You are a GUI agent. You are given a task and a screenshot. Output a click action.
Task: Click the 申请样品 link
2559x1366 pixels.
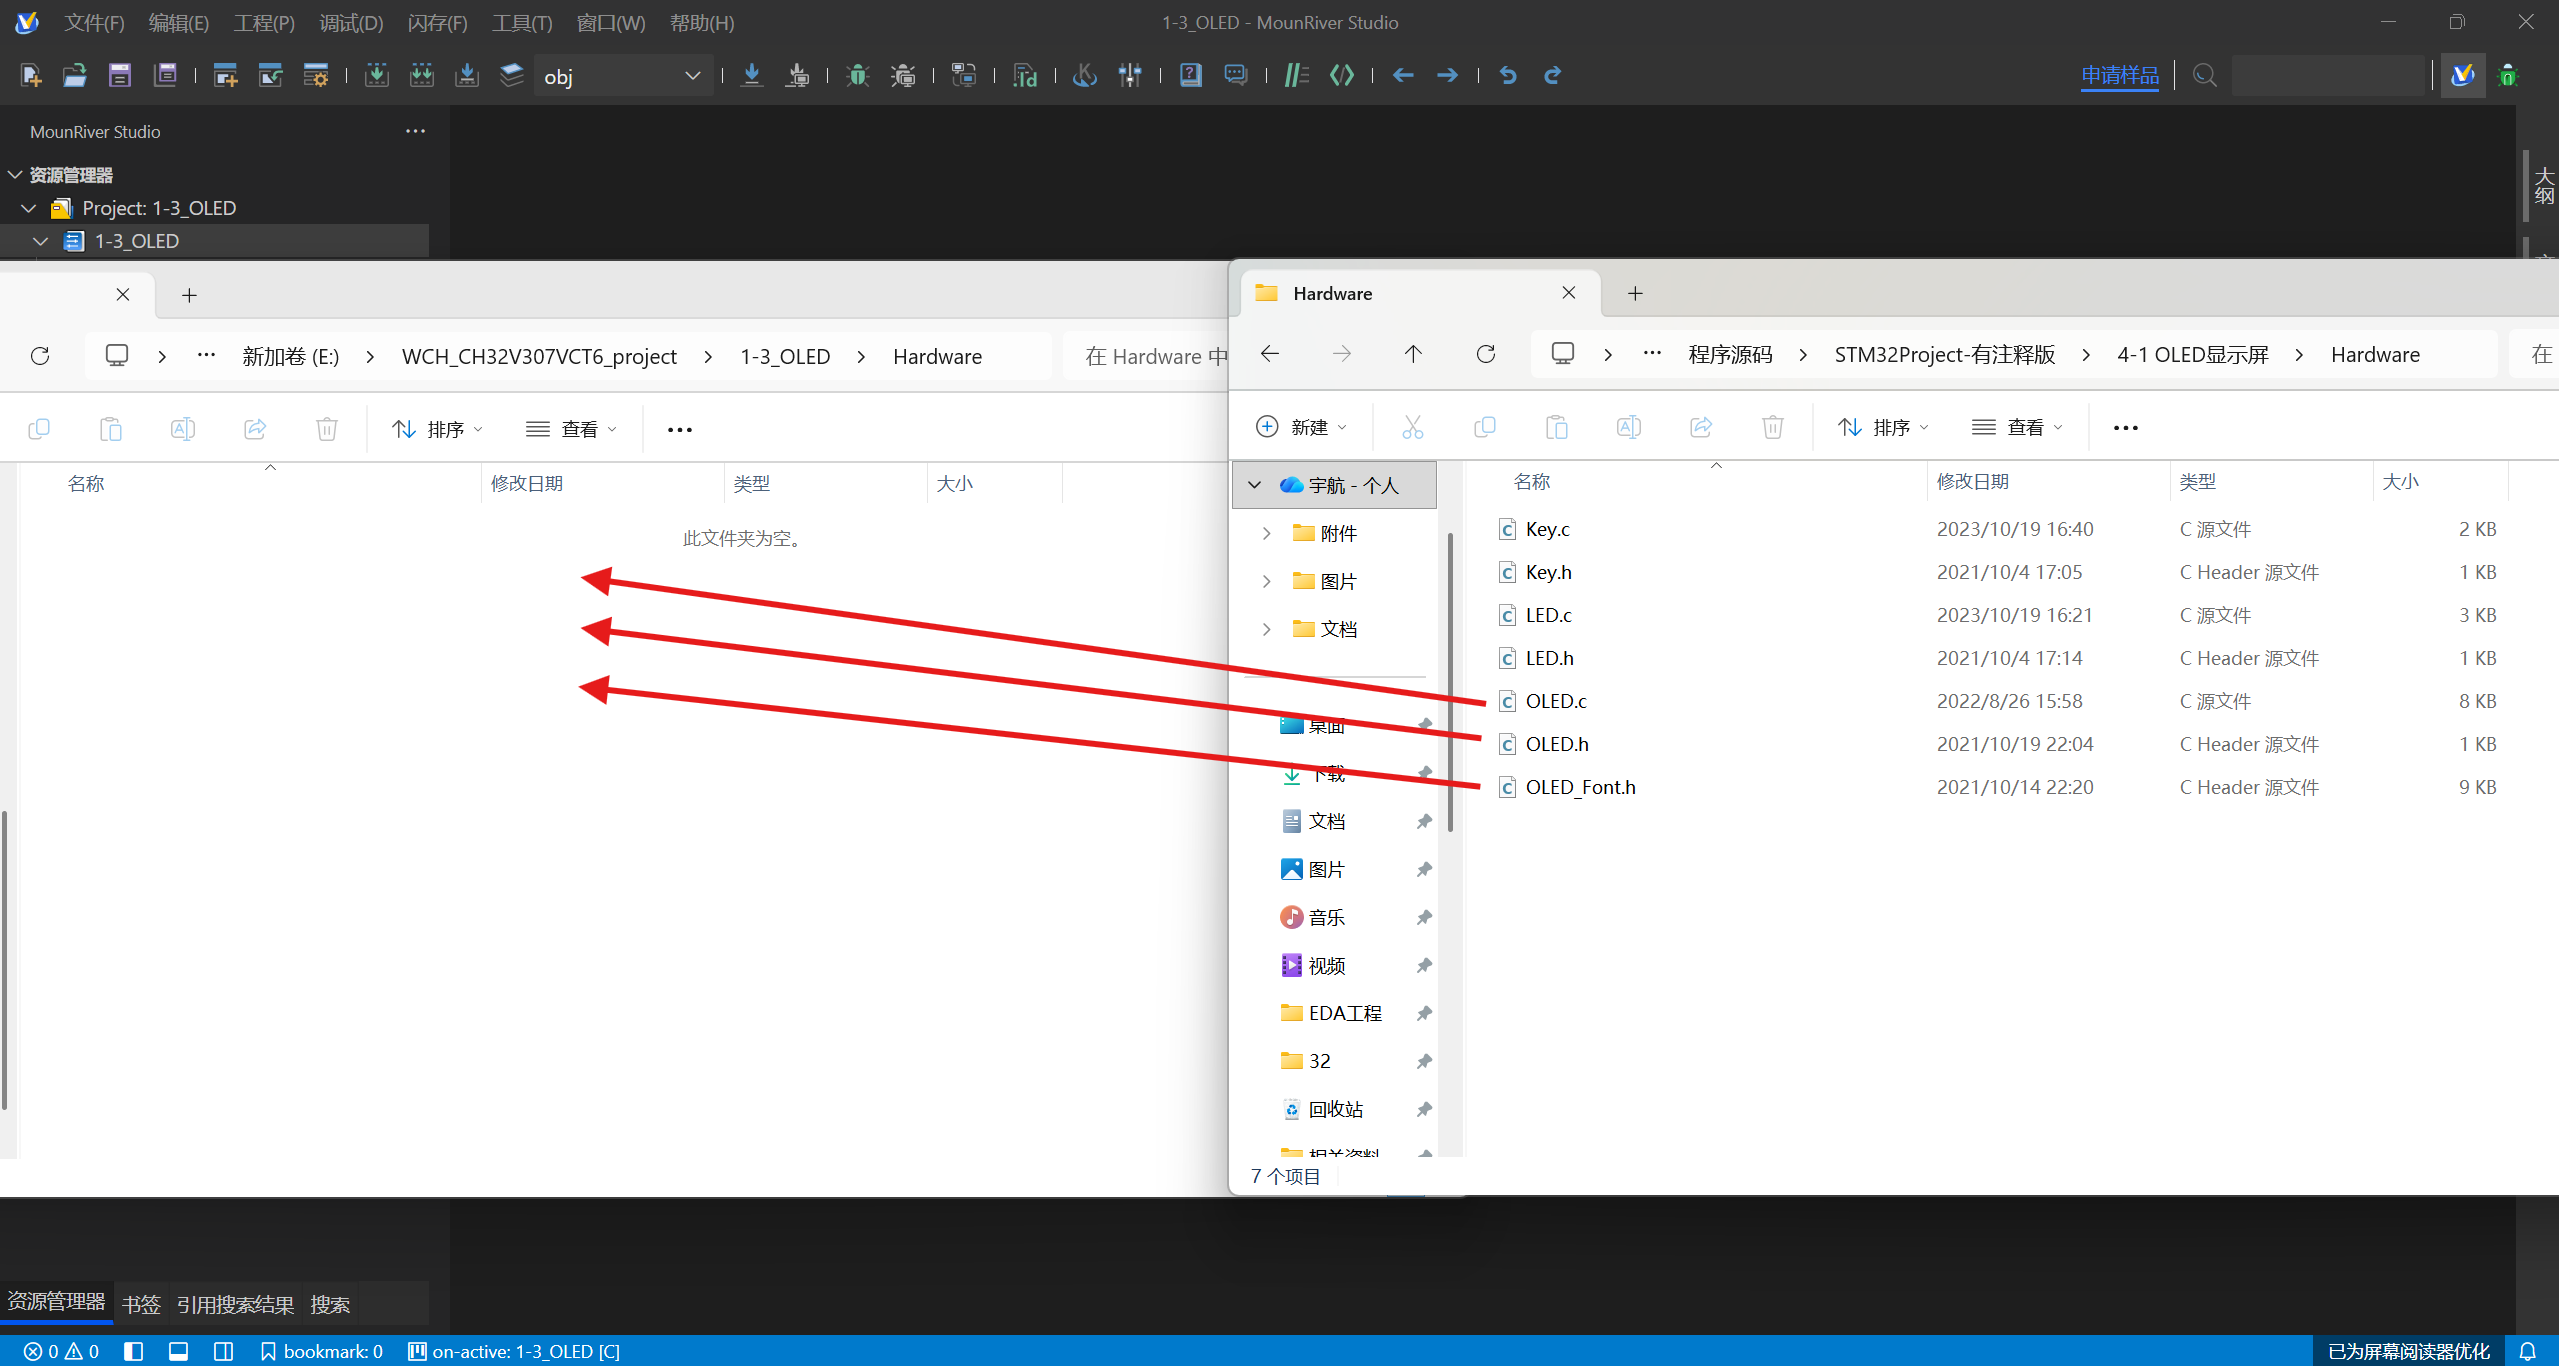point(2120,75)
